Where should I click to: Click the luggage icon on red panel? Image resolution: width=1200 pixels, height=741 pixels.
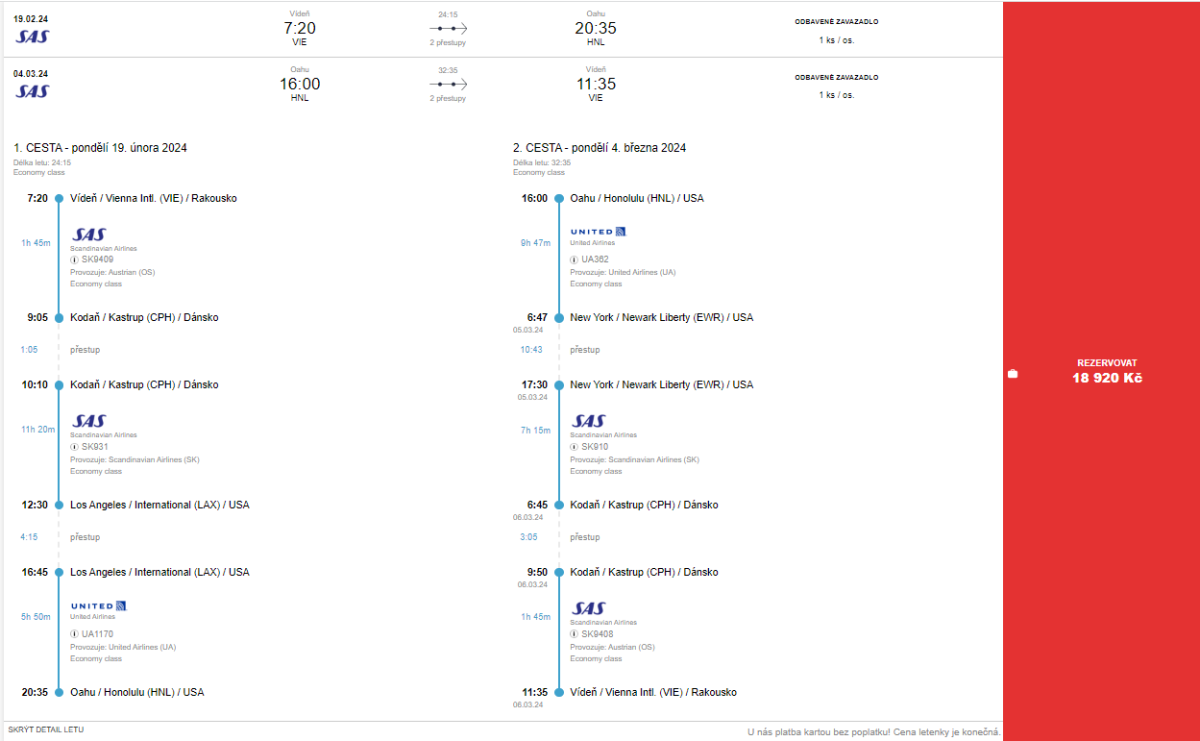coord(1013,374)
